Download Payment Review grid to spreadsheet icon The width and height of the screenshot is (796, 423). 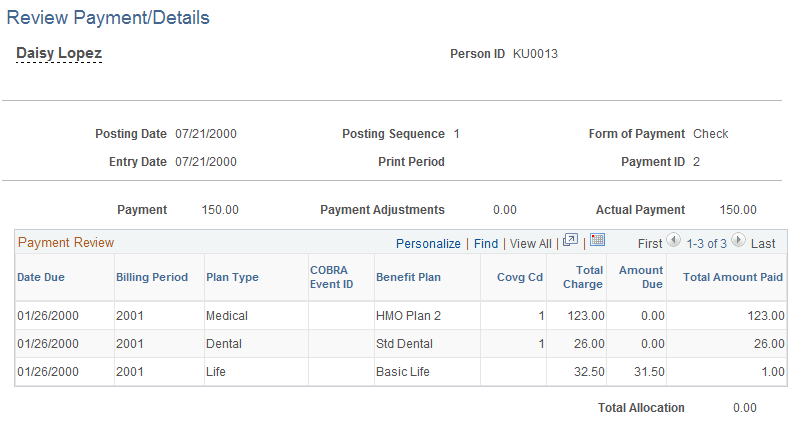tap(598, 240)
